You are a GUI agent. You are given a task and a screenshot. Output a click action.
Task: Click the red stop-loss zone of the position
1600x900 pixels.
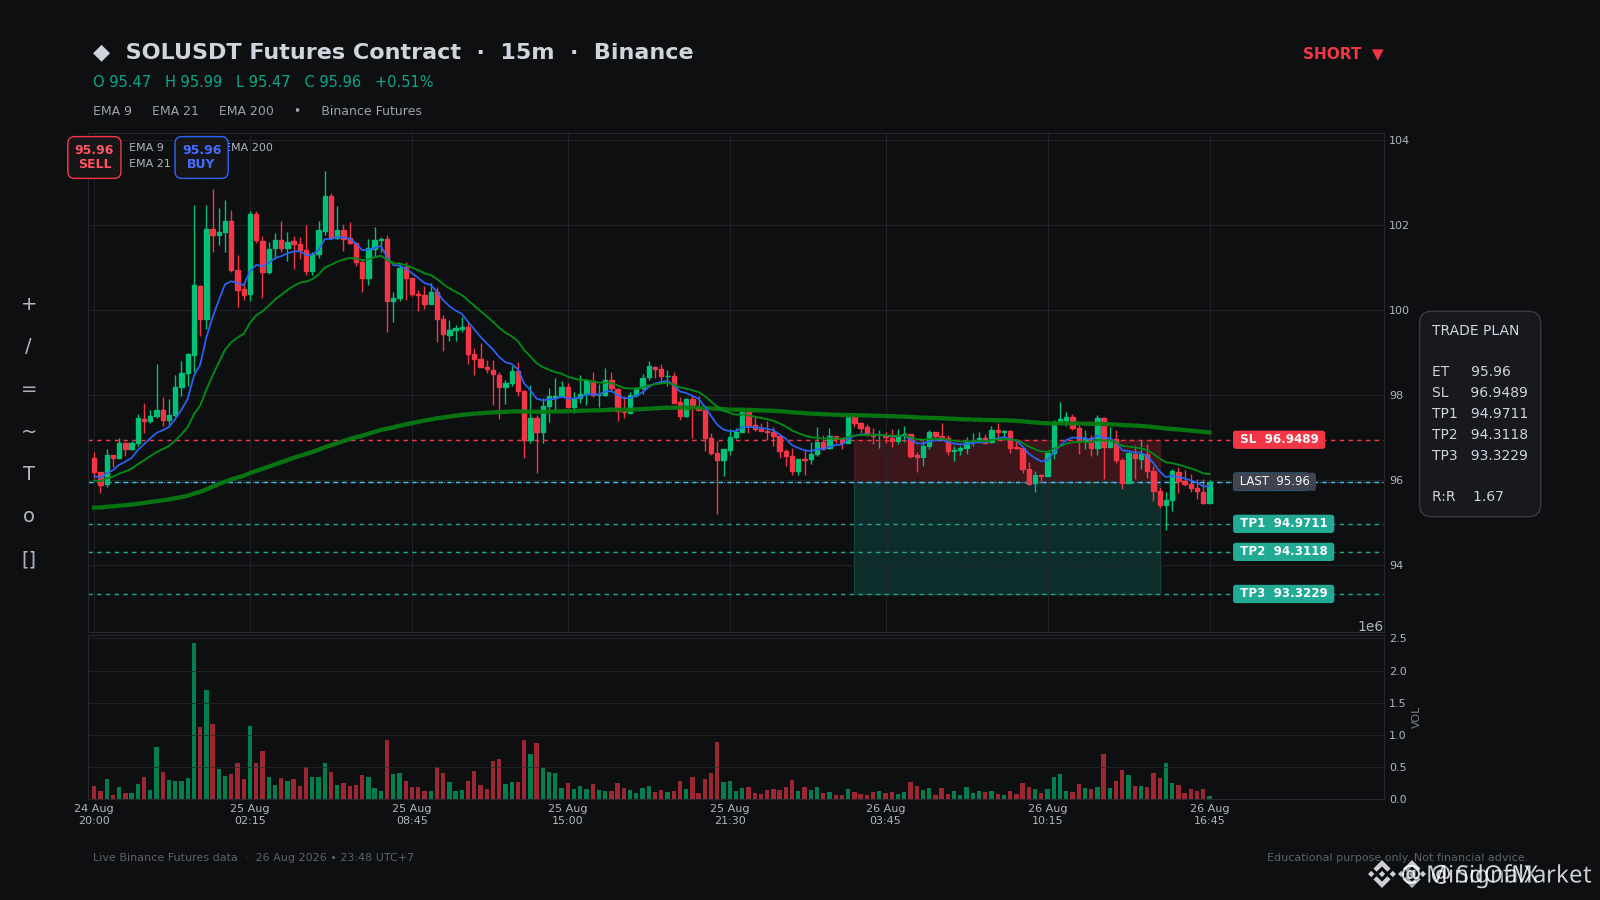[1007, 461]
